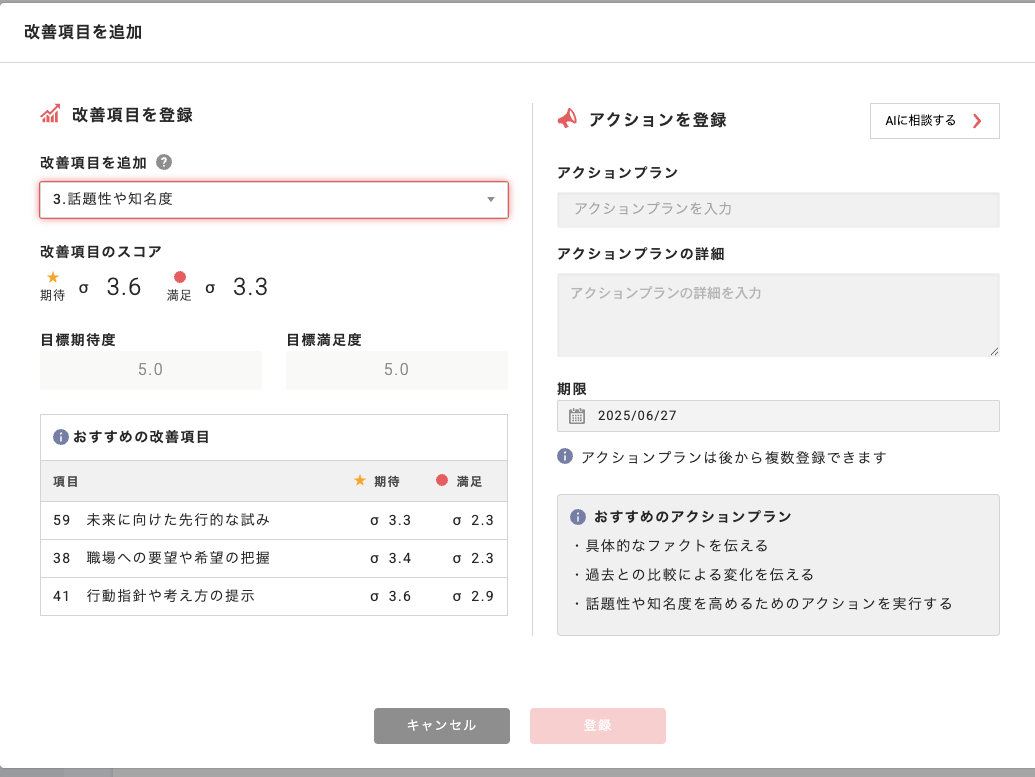Select row 38 職場への要望や希望の把握
This screenshot has width=1035, height=777.
pos(273,558)
